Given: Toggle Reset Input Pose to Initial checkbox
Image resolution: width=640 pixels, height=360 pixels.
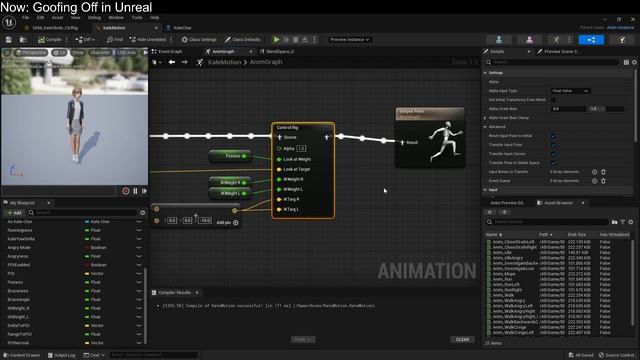Looking at the screenshot, I should point(553,136).
